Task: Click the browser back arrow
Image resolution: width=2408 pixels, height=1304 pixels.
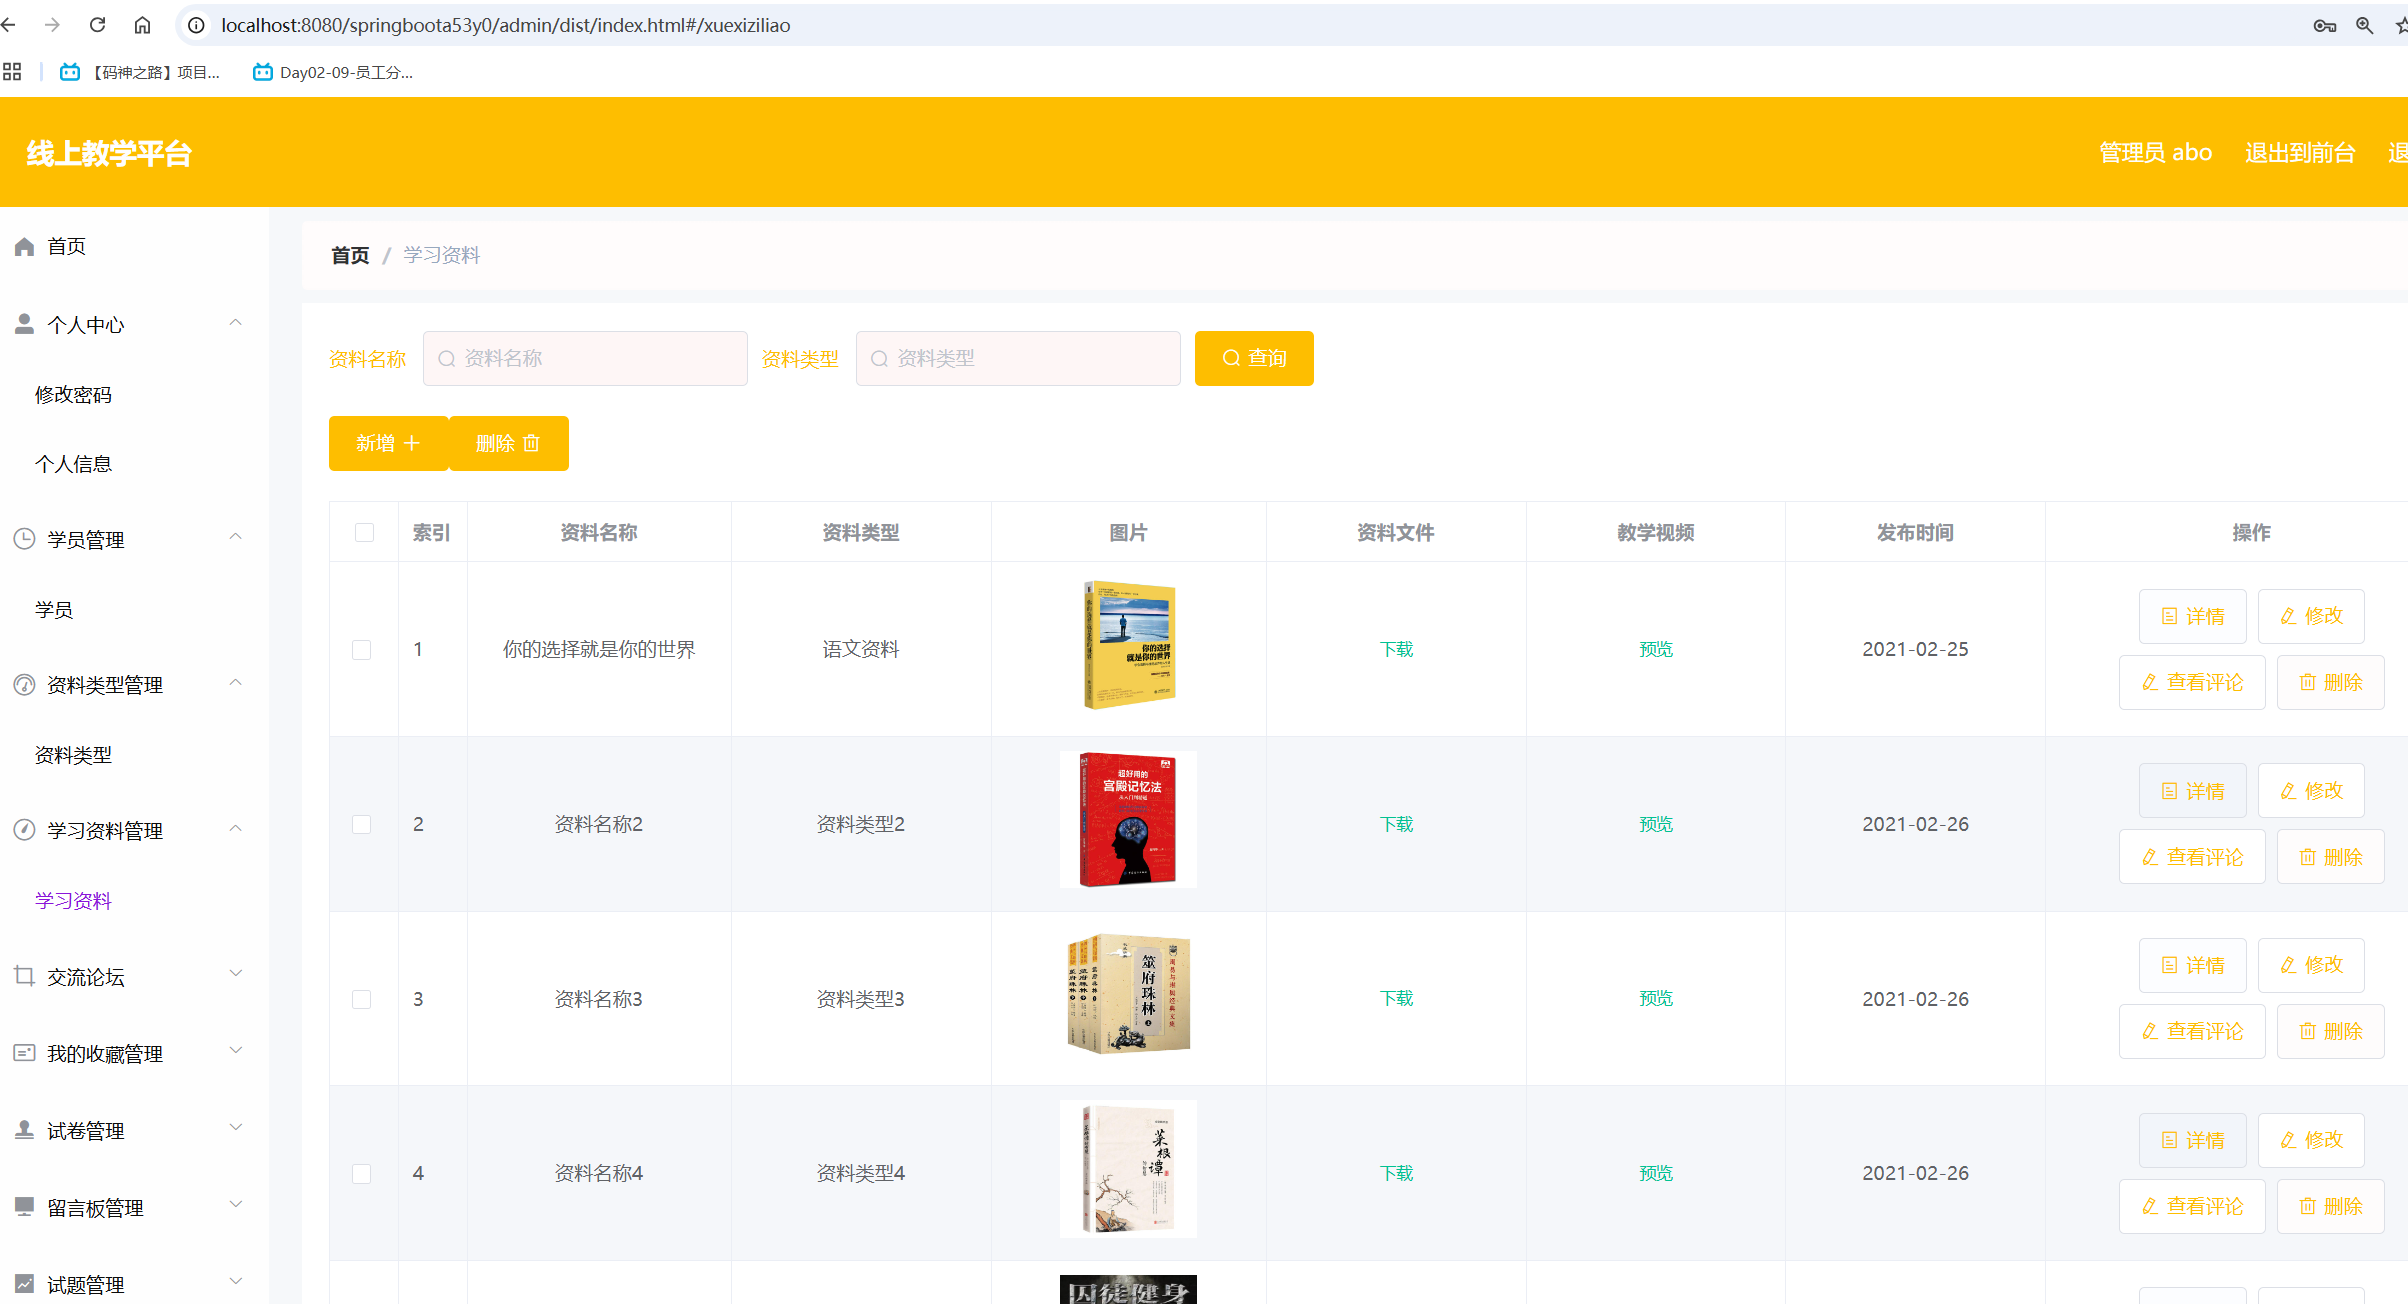Action: point(9,25)
